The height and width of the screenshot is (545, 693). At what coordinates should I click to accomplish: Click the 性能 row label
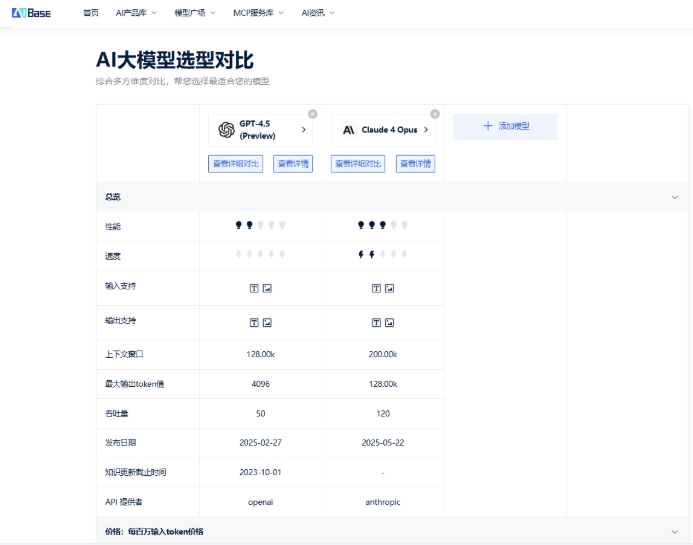[x=113, y=227]
